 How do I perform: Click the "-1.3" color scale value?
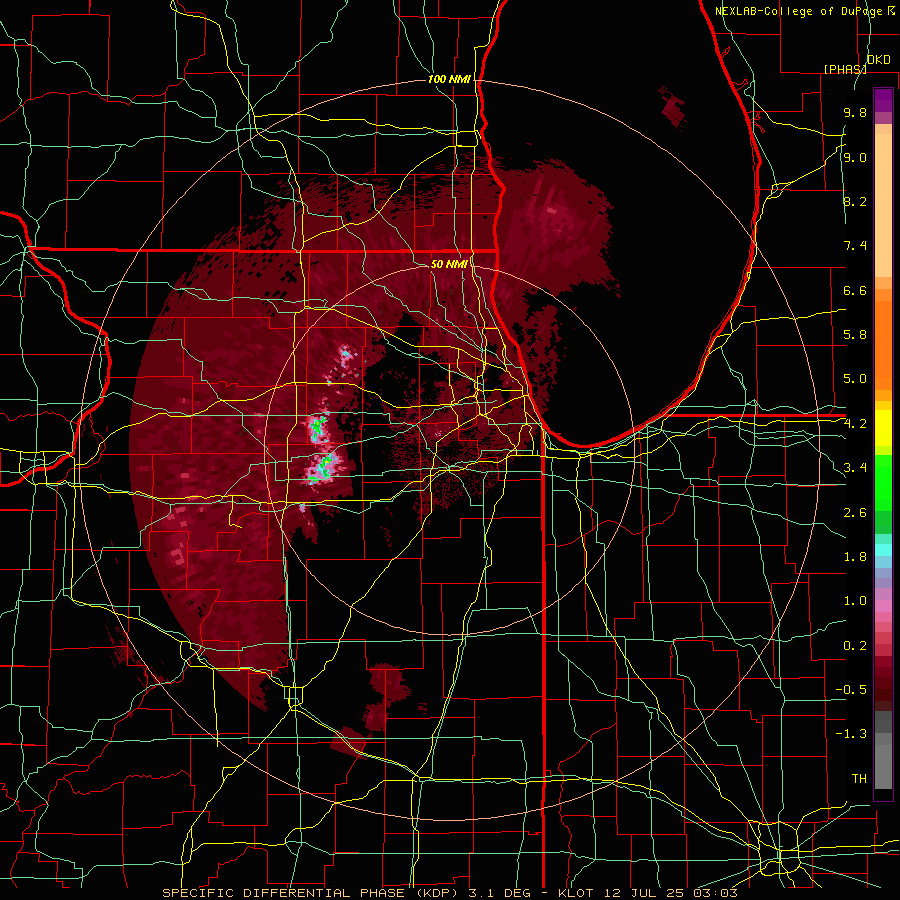coord(851,734)
